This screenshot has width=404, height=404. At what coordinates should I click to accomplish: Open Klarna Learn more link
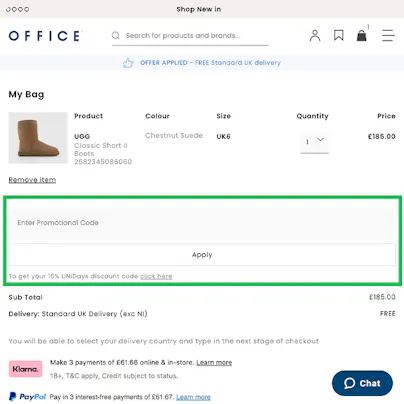click(214, 362)
